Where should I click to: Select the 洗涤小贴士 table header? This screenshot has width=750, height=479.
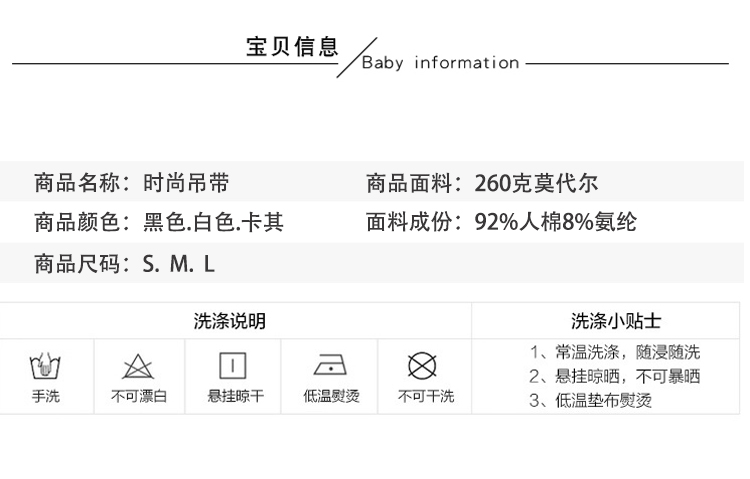click(615, 321)
